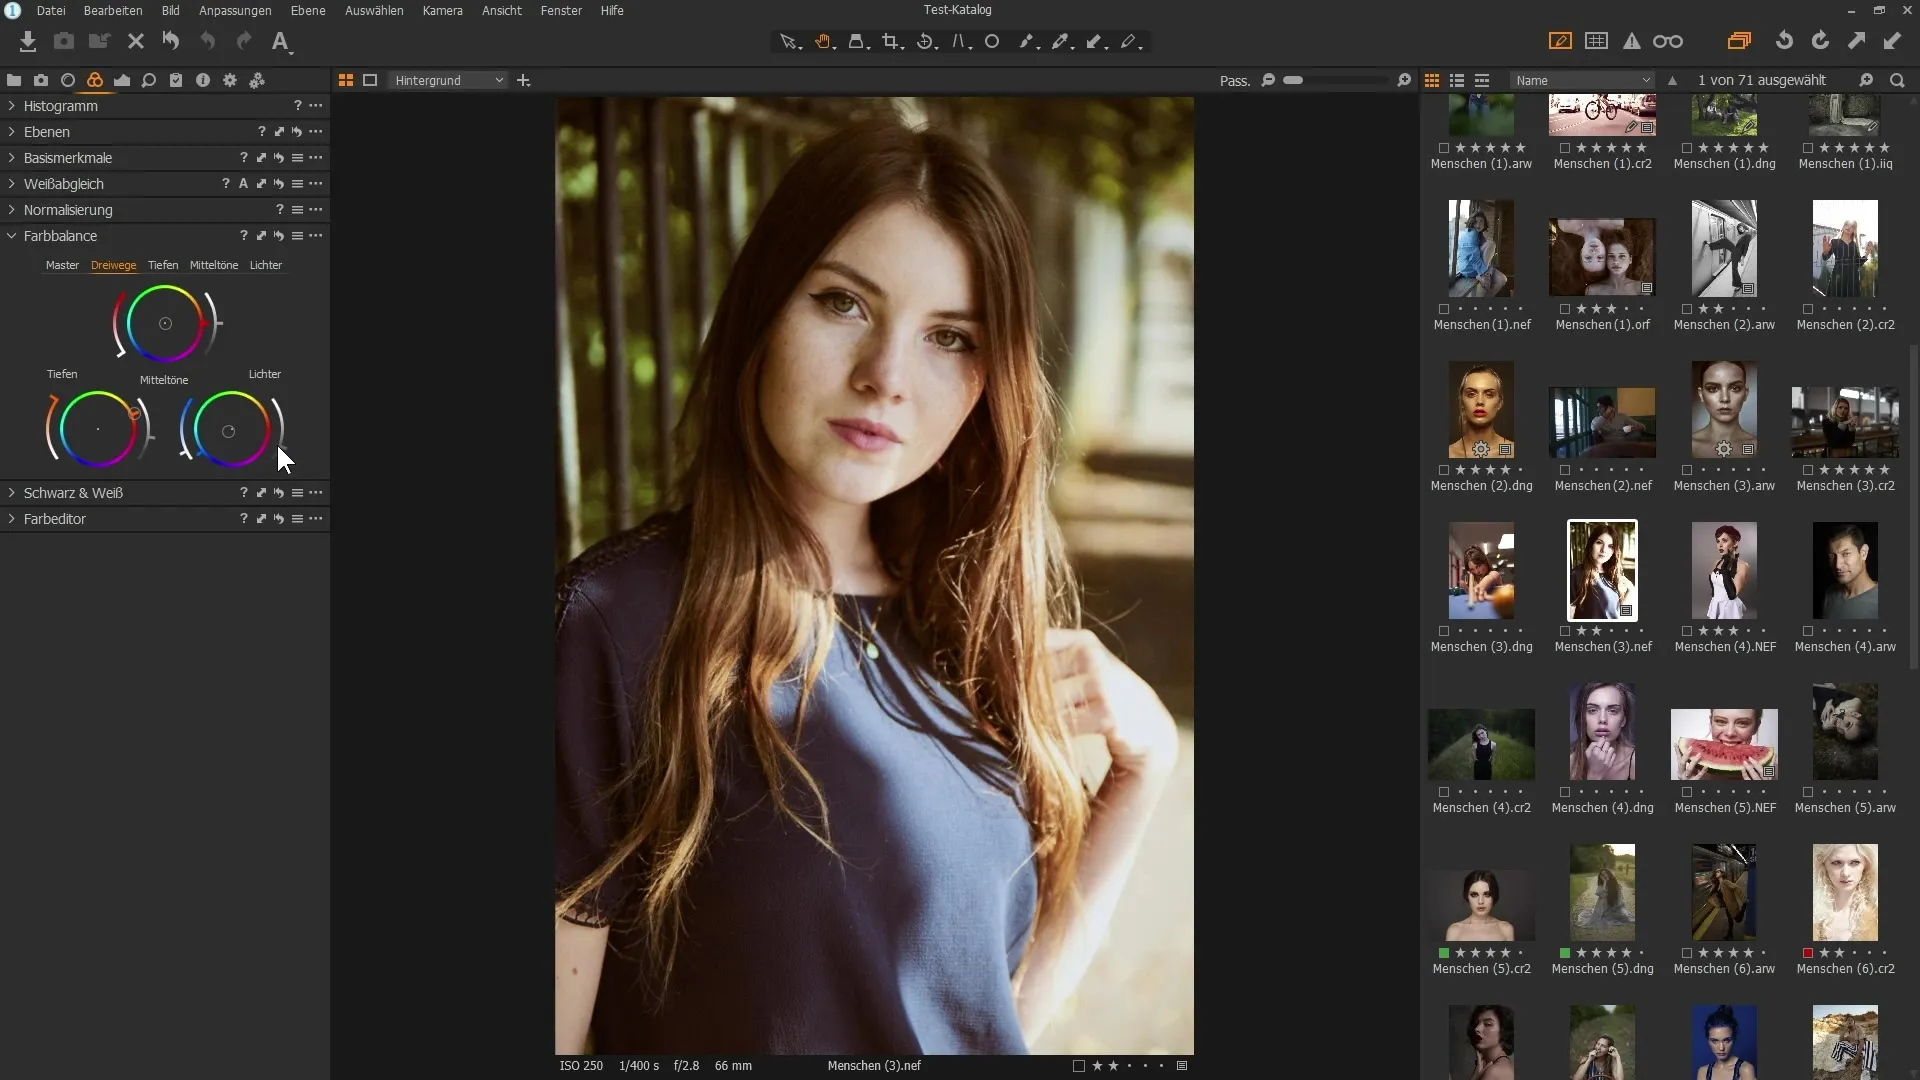The width and height of the screenshot is (1920, 1080).
Task: Switch to the Lichter color balance tab
Action: pyautogui.click(x=266, y=265)
